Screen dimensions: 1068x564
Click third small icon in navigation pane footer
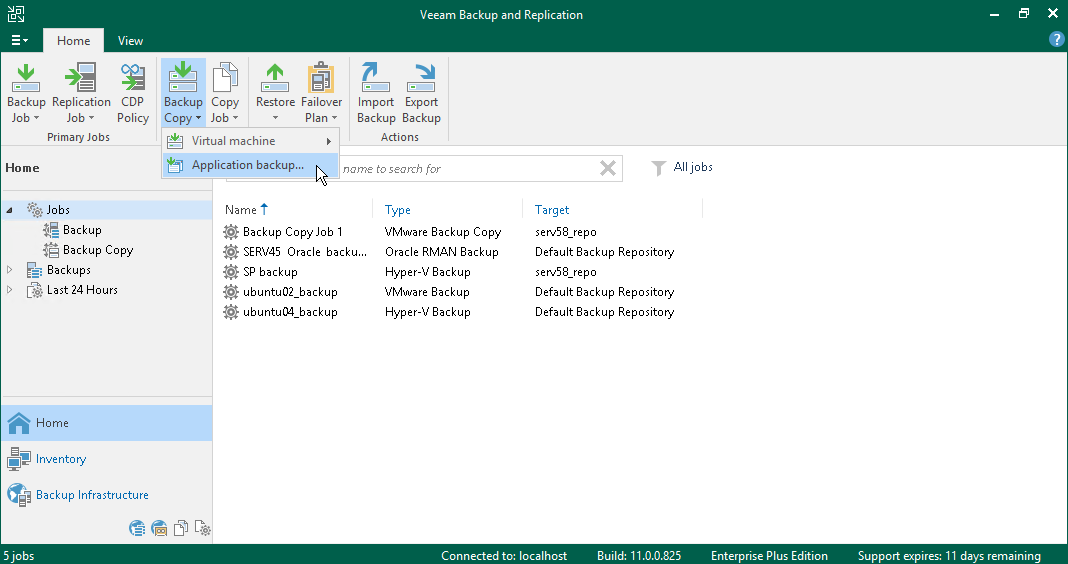click(181, 528)
